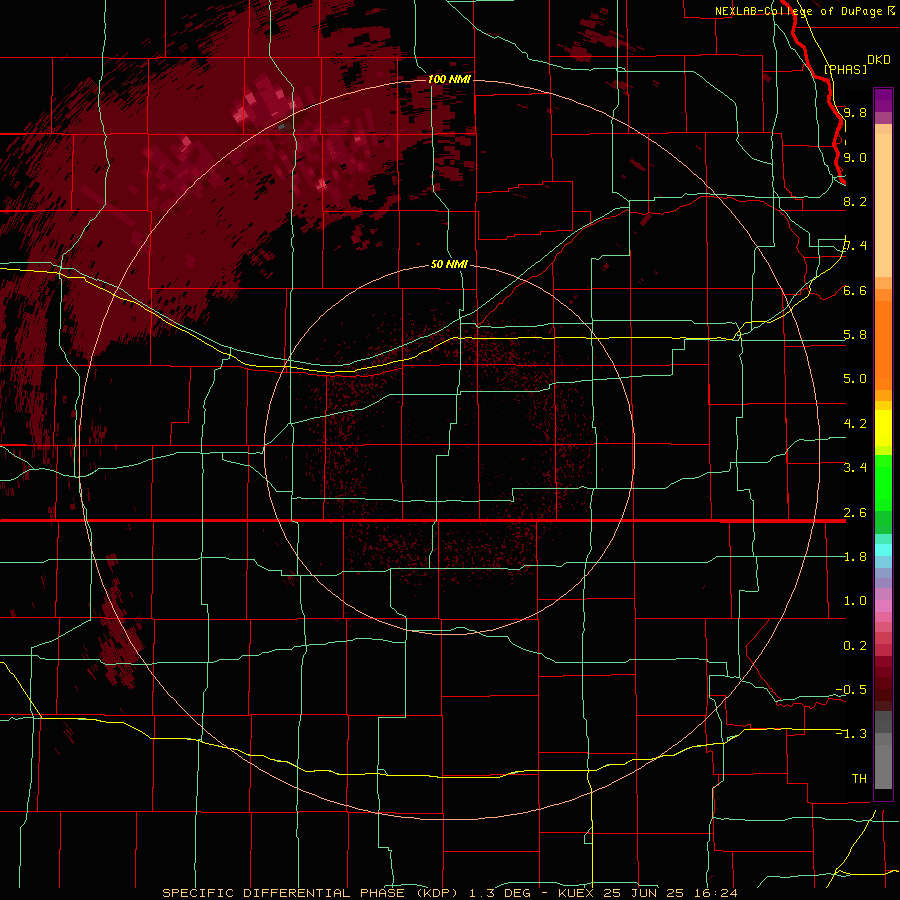Pick the light peach legend color band
Screen dimensions: 900x900
883,205
